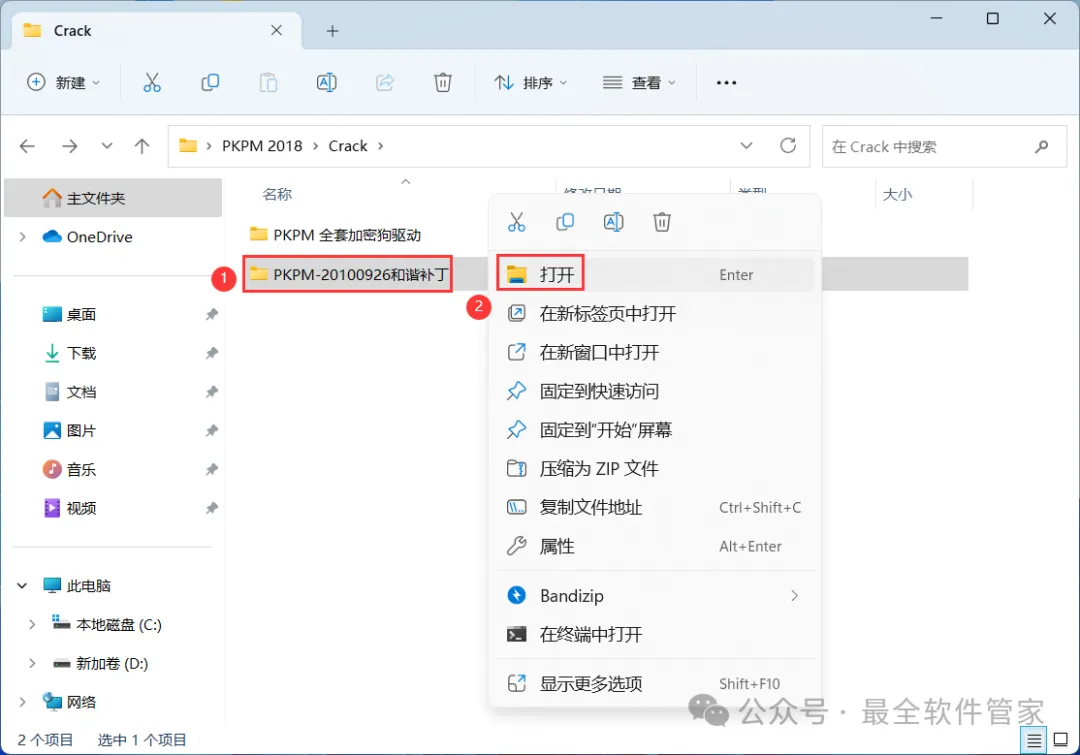Switch to details view in status bar
Image resolution: width=1080 pixels, height=755 pixels.
click(x=1034, y=741)
